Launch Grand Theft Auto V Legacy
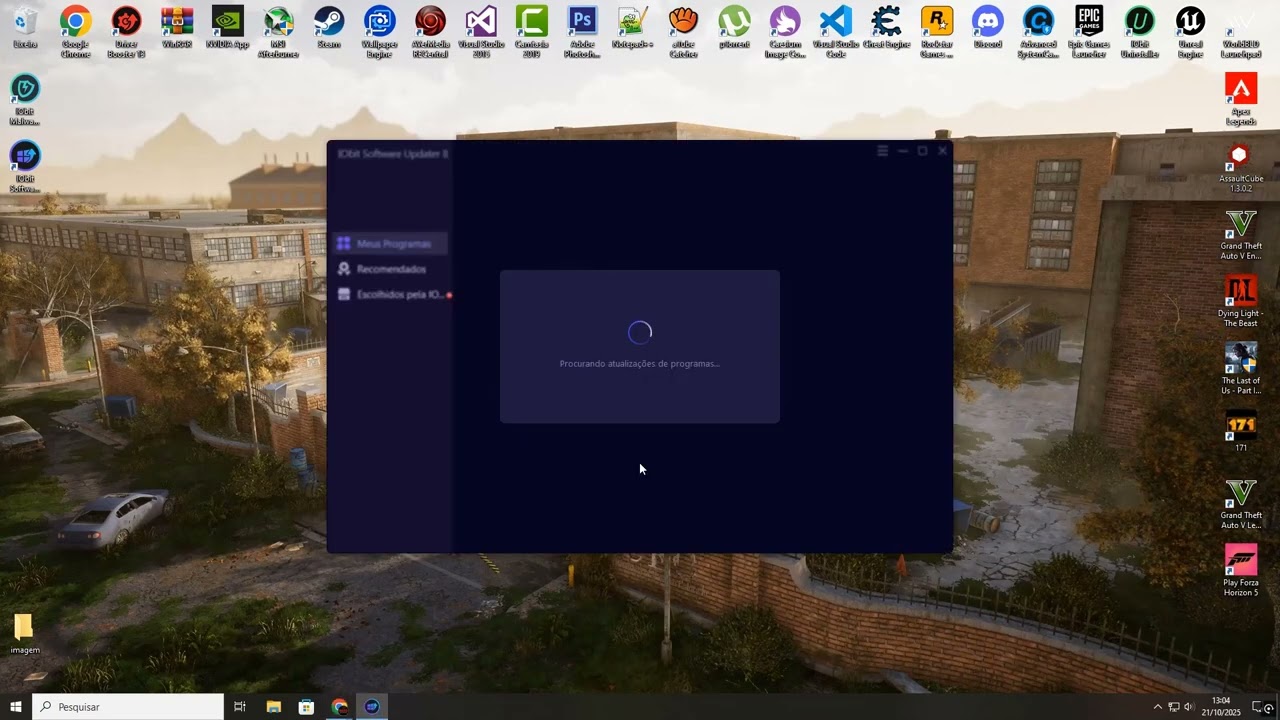Screen dimensions: 1280x720 pyautogui.click(x=1241, y=504)
